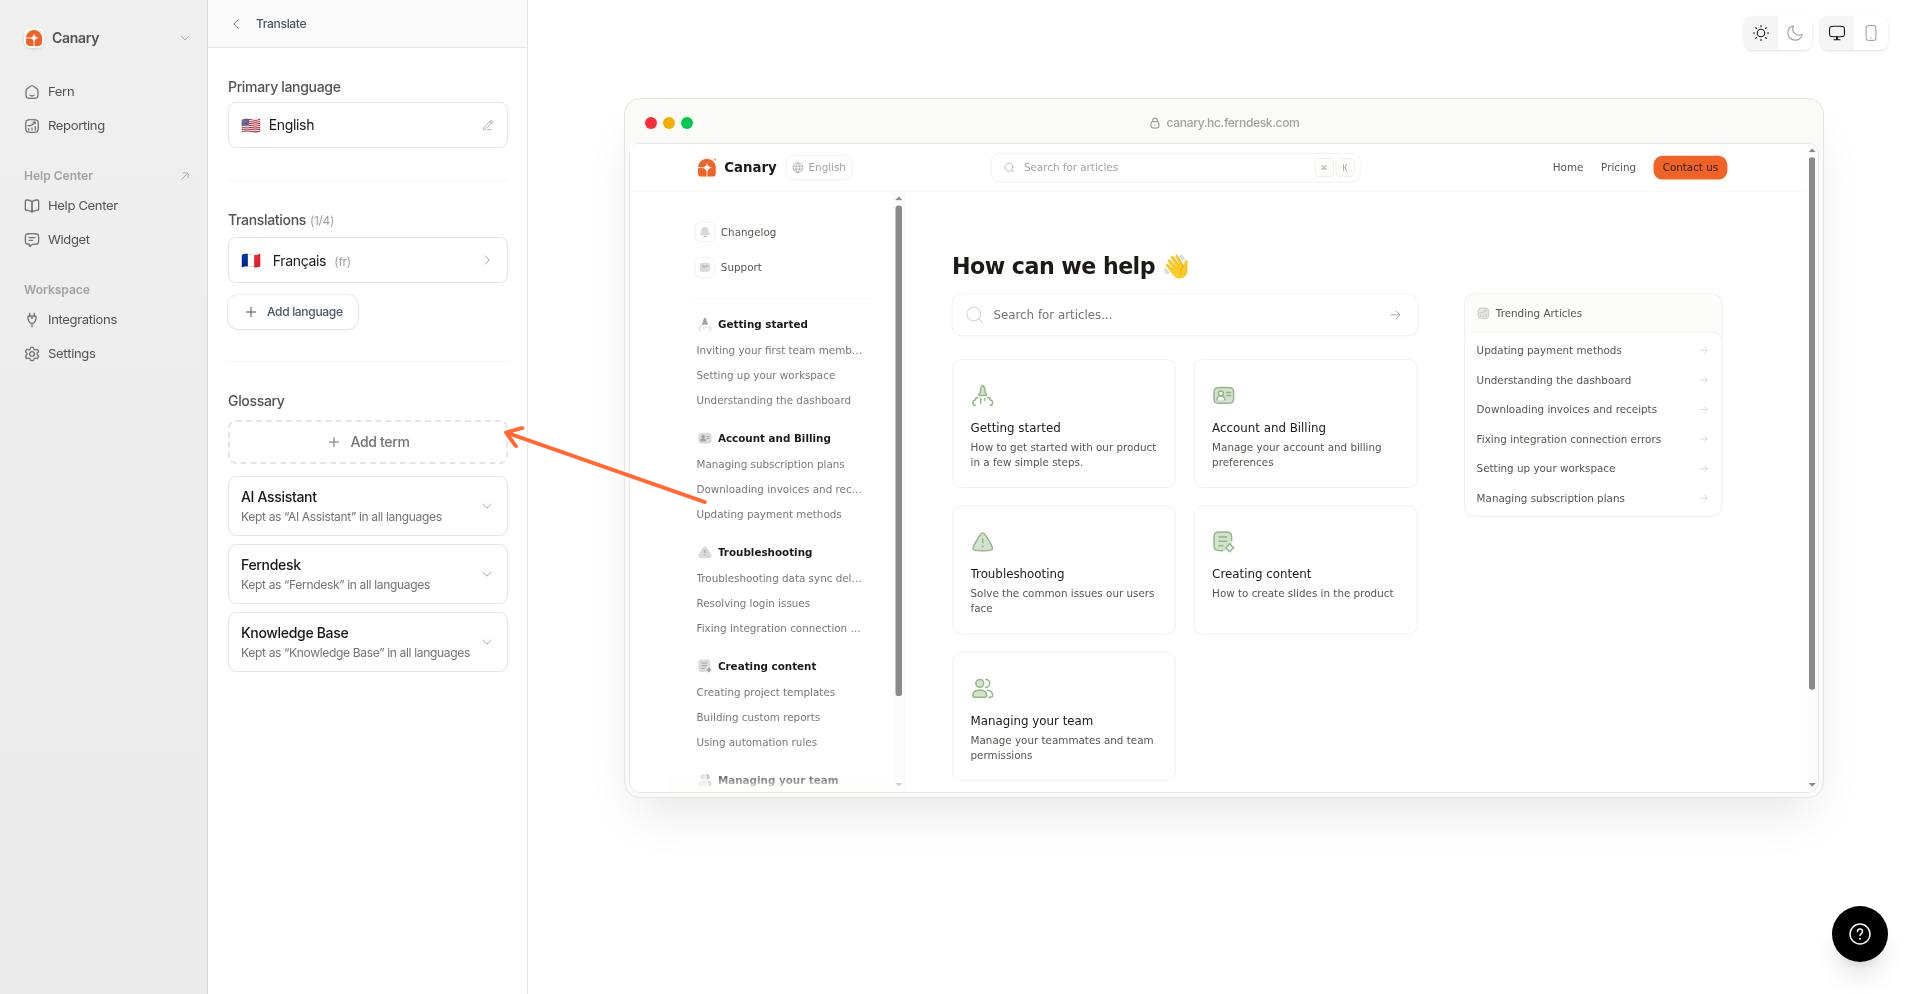1920x994 pixels.
Task: Focus the top Search for articles field
Action: tap(1176, 167)
